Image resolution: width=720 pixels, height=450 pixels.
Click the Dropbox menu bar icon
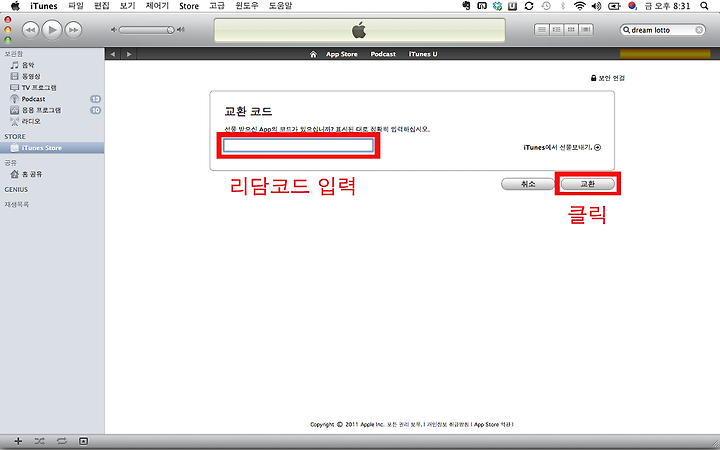coord(497,6)
